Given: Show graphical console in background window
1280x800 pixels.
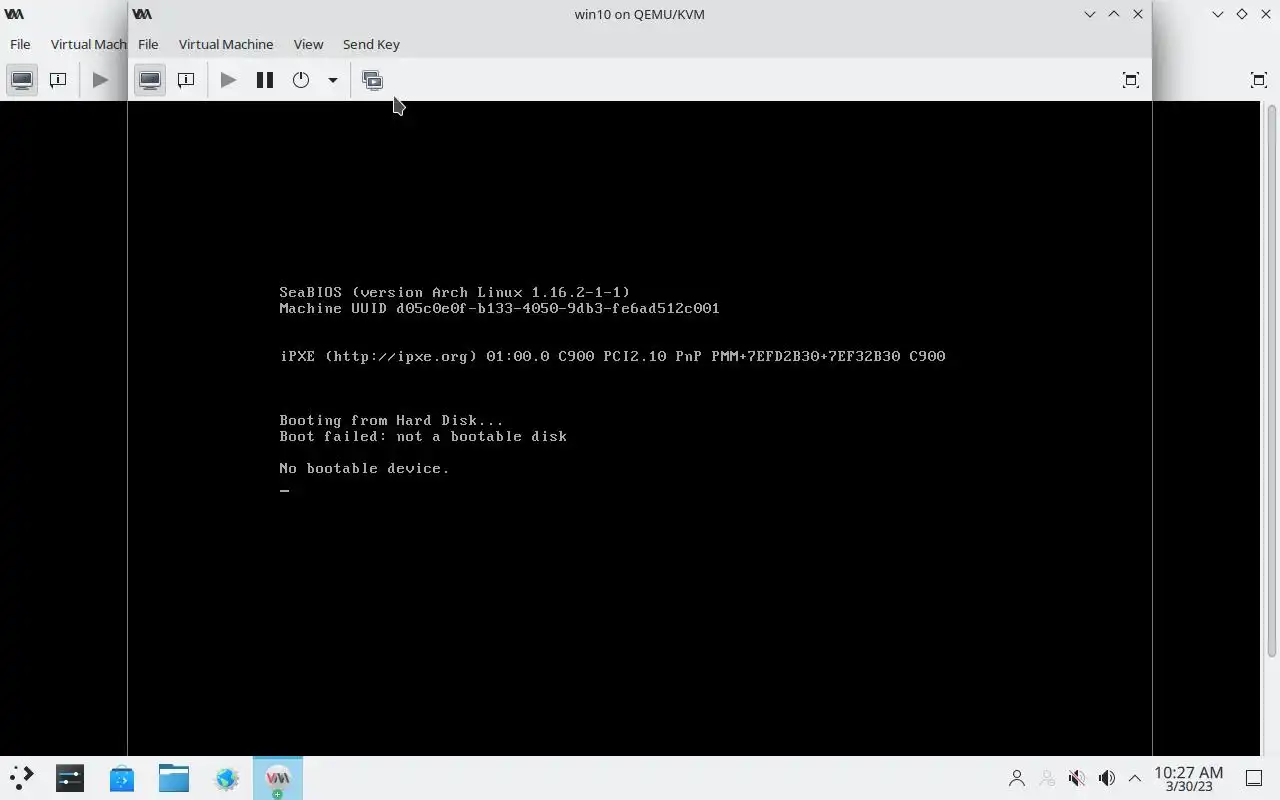Looking at the screenshot, I should tap(22, 80).
